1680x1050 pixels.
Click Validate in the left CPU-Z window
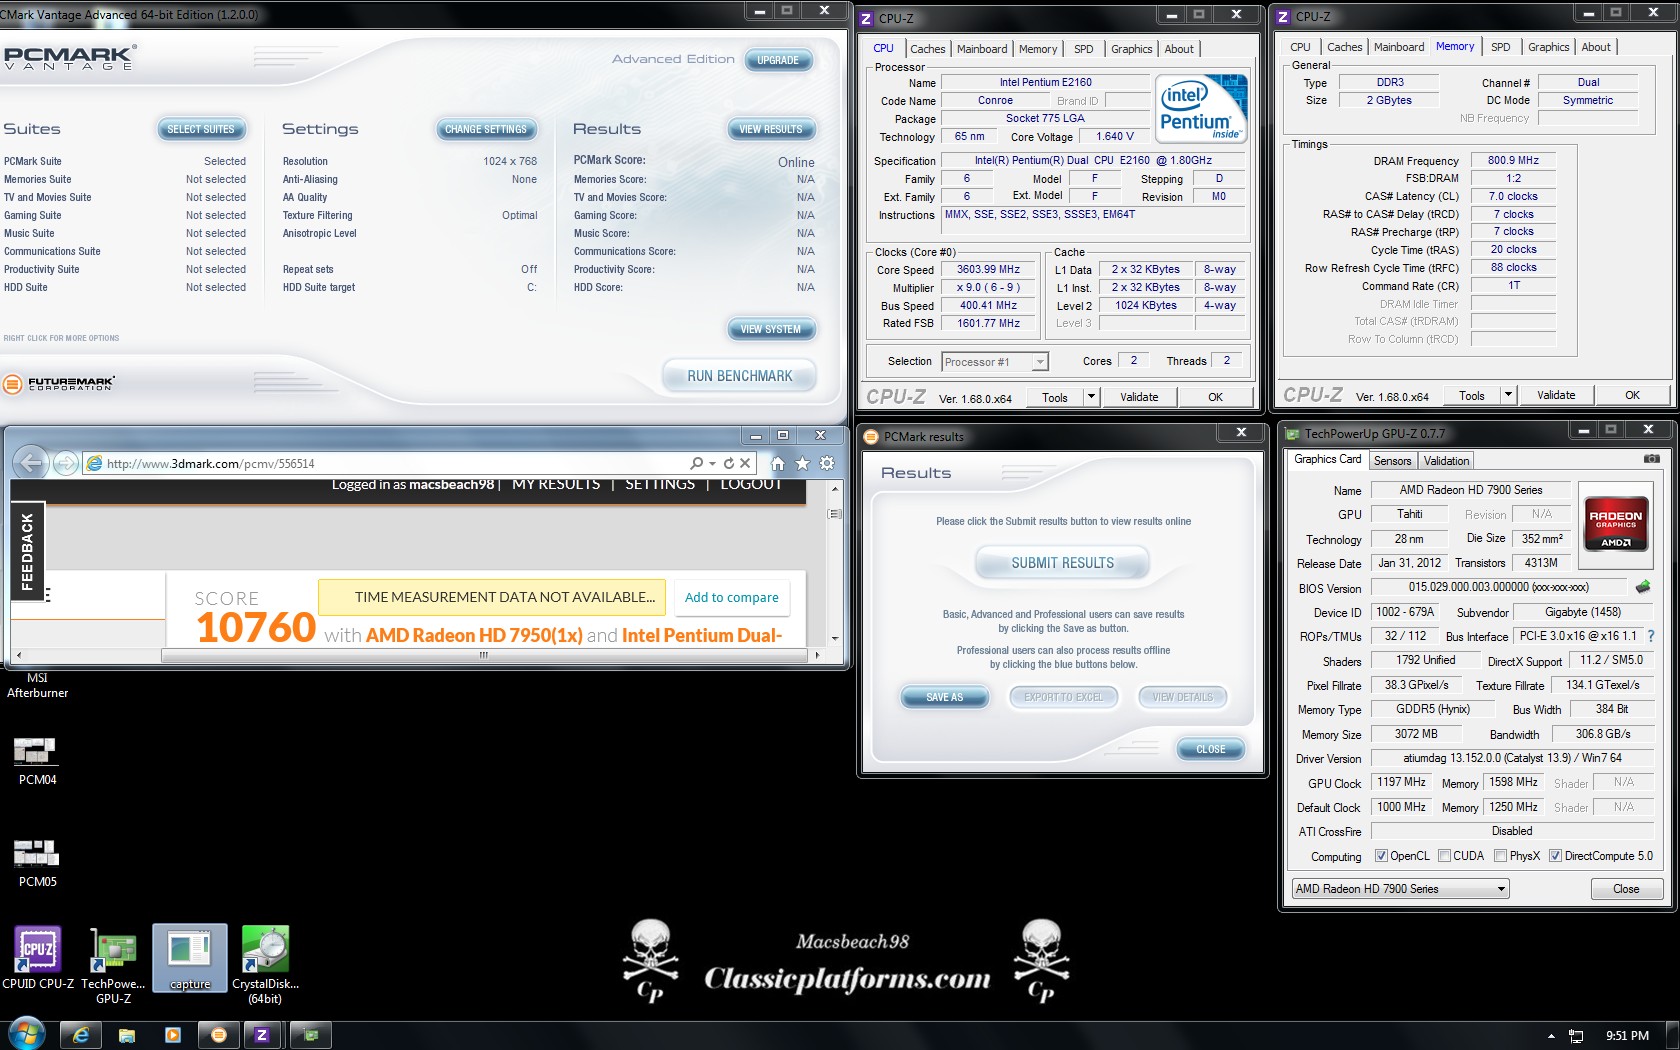tap(1139, 397)
